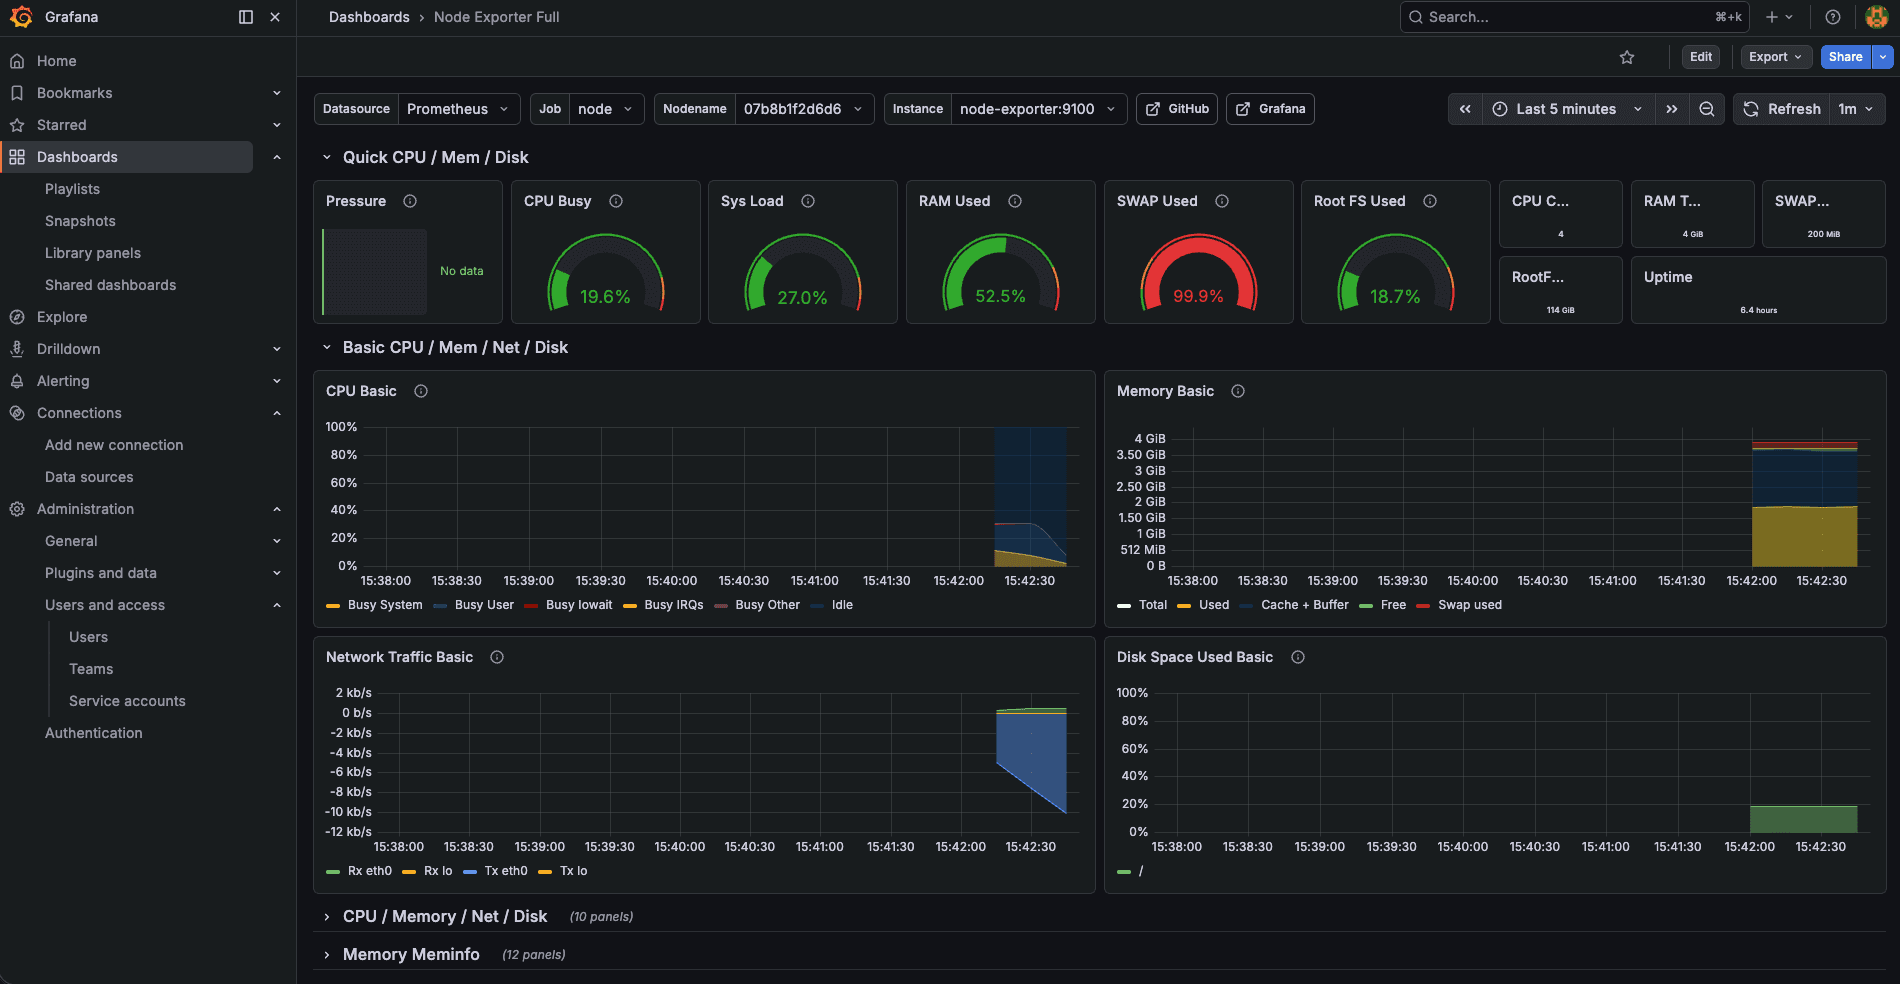Show Pressure panel info icon
Viewport: 1900px width, 984px height.
tap(410, 201)
